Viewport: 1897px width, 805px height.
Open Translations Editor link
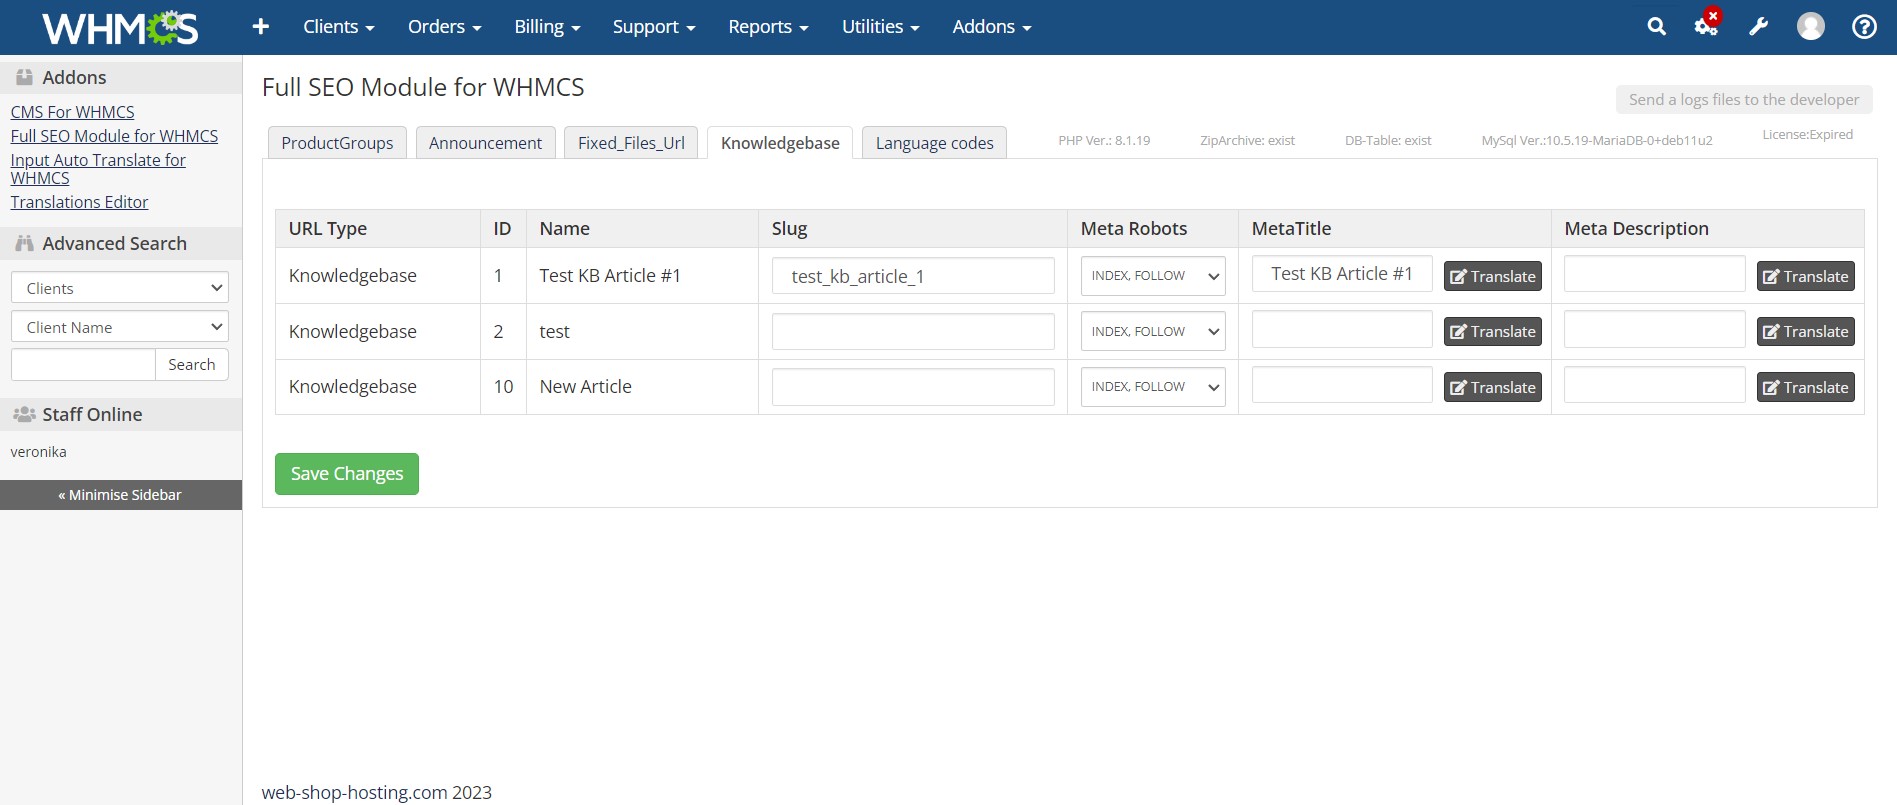(x=79, y=202)
